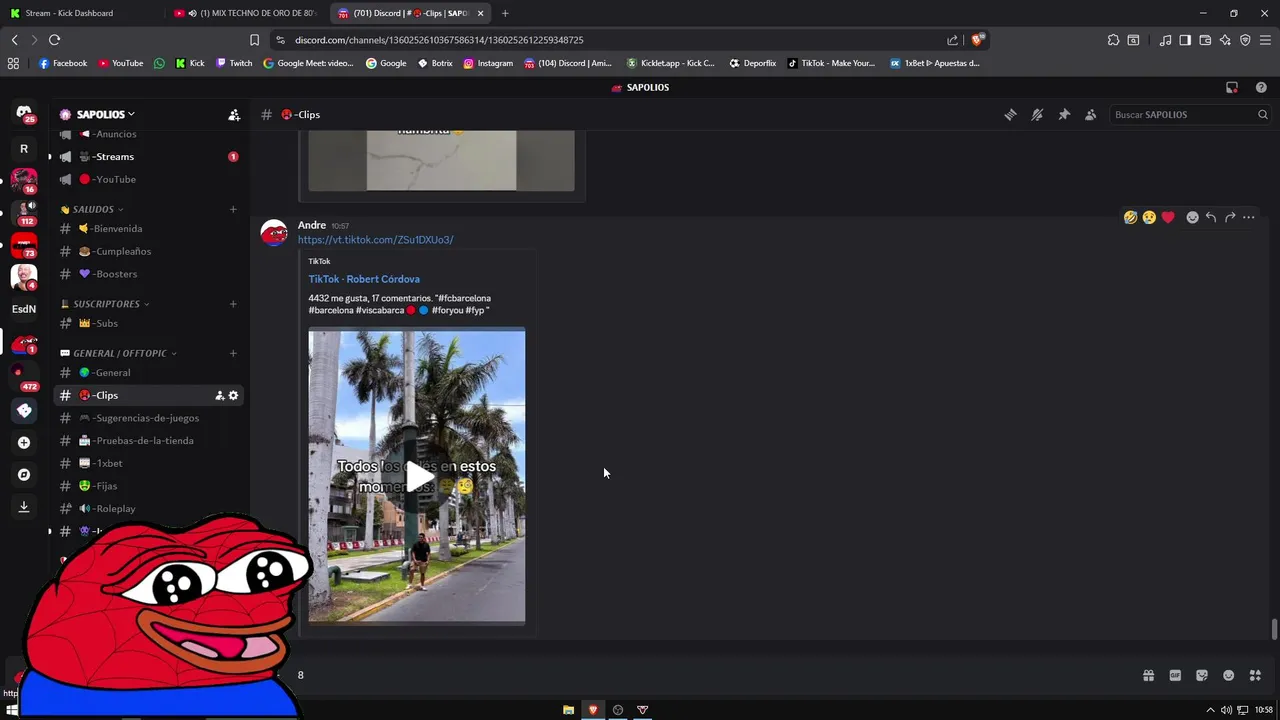Open the General text channel
This screenshot has height=720, width=1280.
pos(148,373)
